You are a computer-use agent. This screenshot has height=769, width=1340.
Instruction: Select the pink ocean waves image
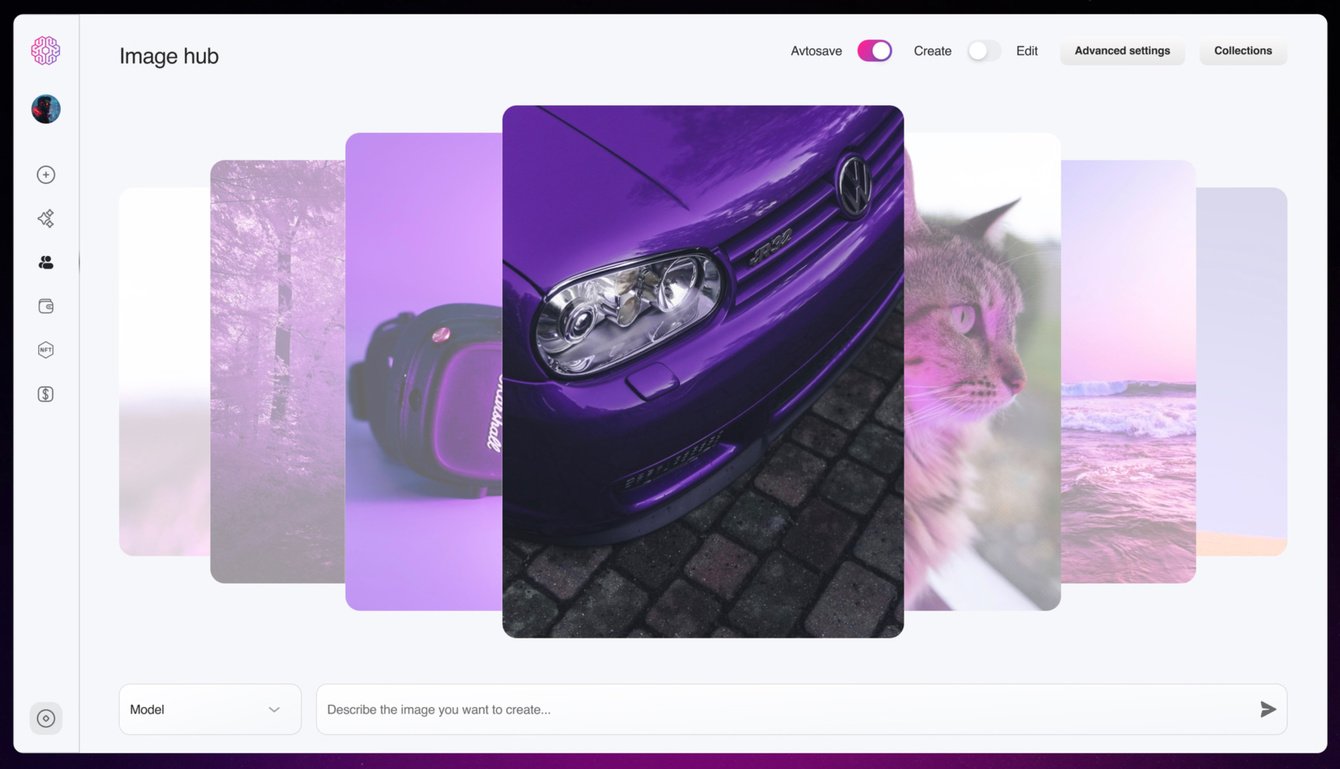pyautogui.click(x=1128, y=371)
